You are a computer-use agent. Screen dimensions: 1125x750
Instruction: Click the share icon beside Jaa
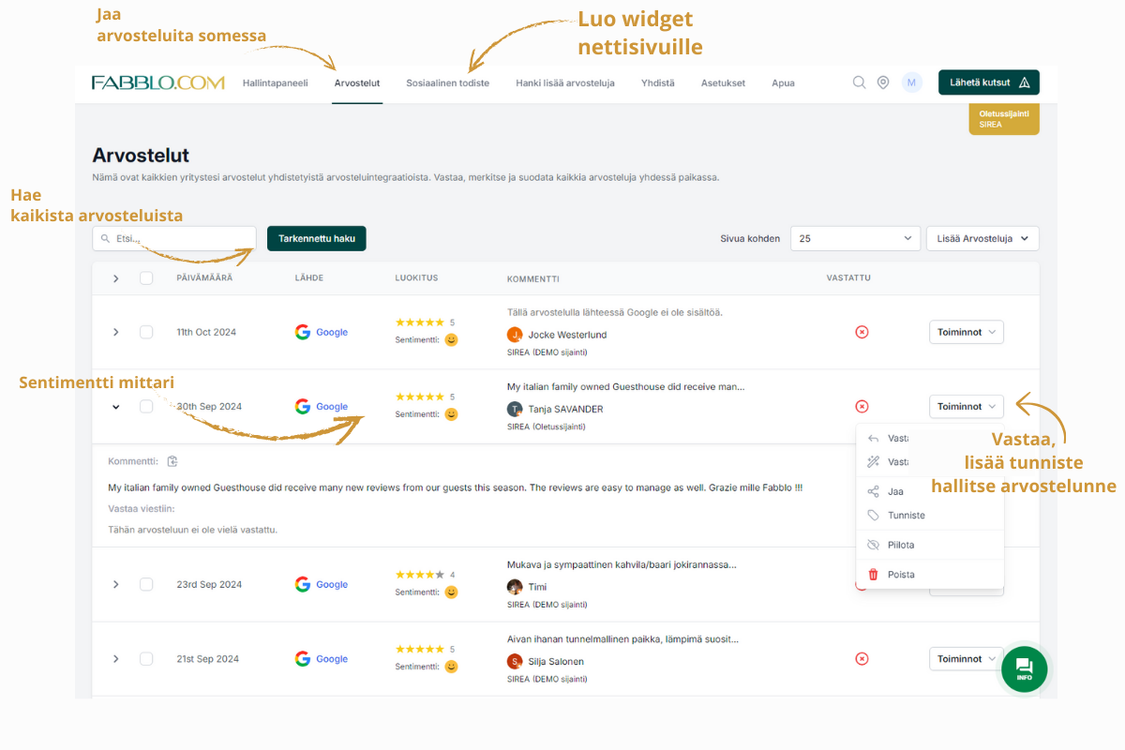click(x=873, y=492)
